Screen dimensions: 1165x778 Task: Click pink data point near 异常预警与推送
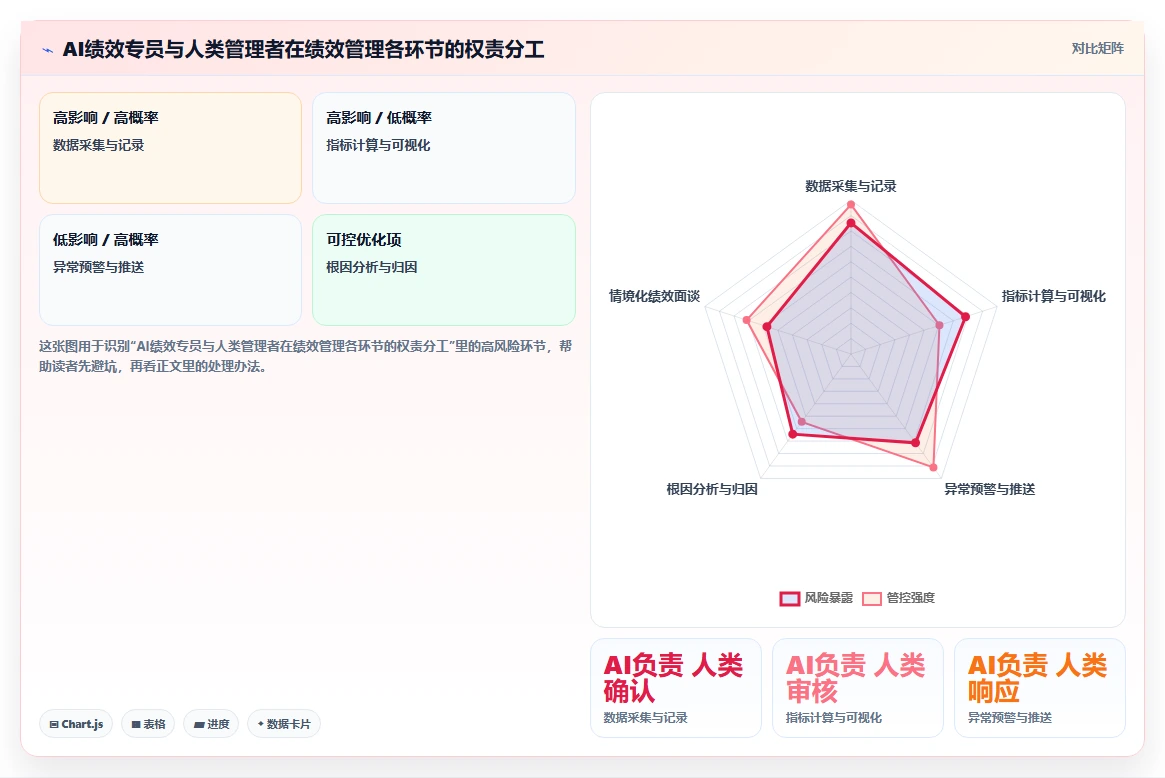(933, 467)
